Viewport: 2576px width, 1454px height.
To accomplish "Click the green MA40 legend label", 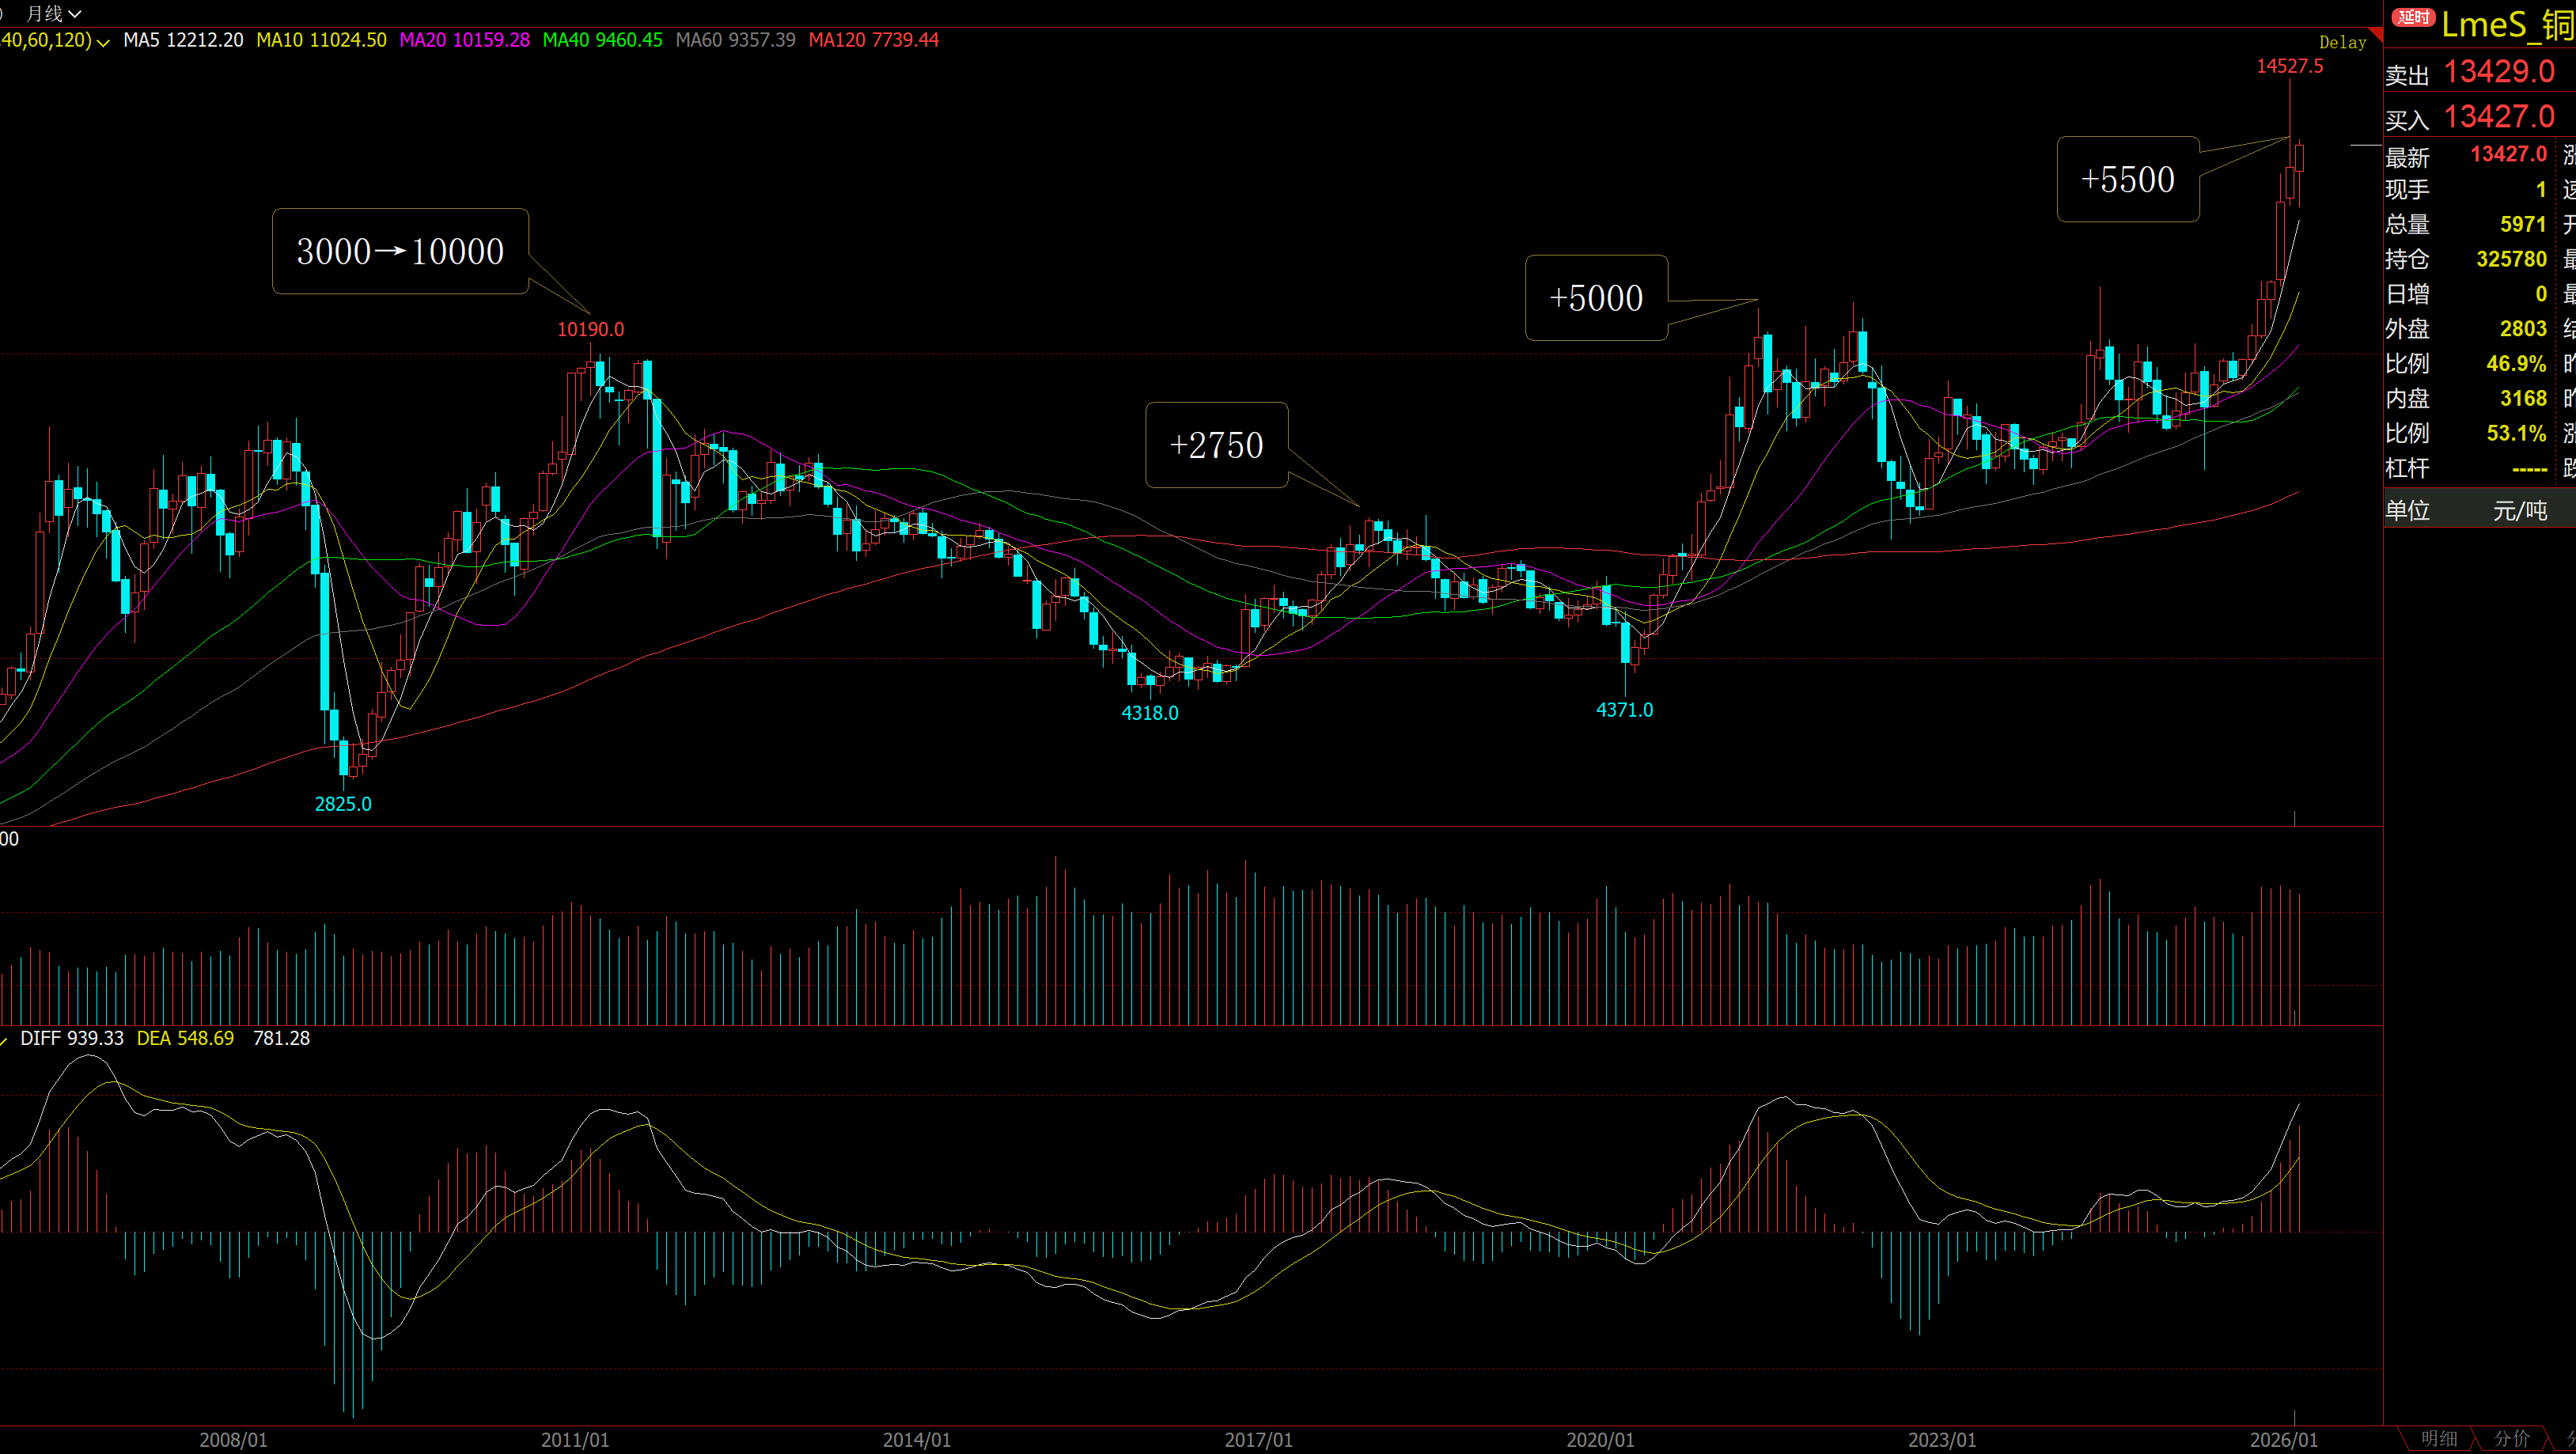I will [x=602, y=40].
